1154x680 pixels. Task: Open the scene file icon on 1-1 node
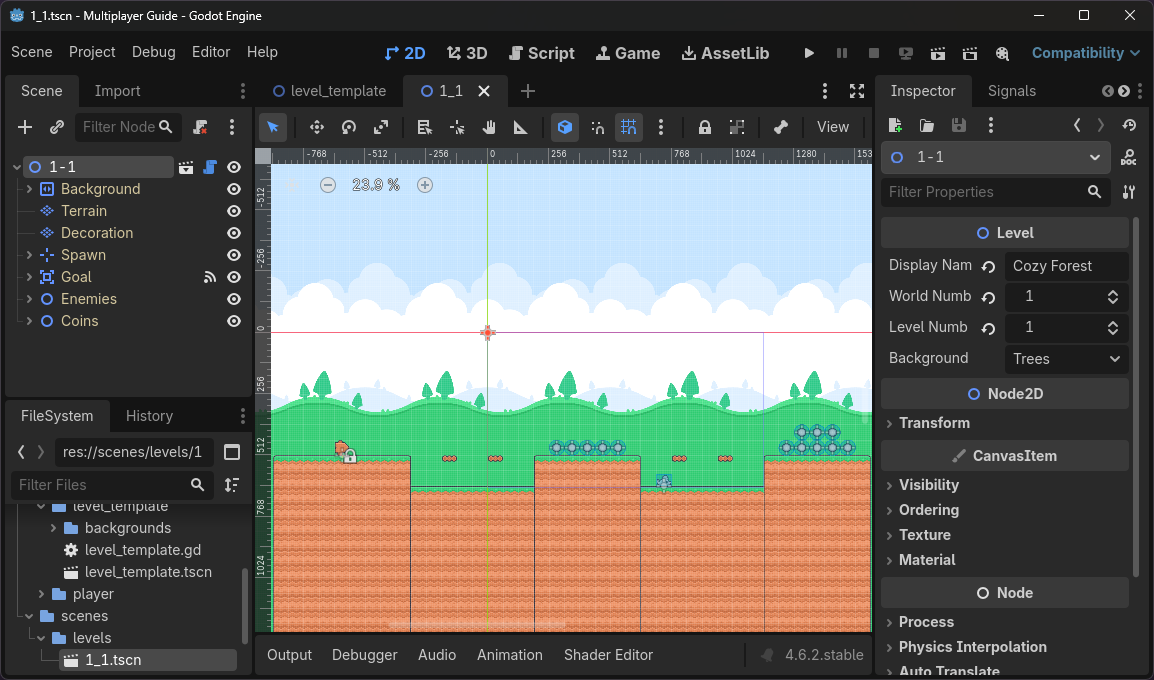[x=186, y=167]
